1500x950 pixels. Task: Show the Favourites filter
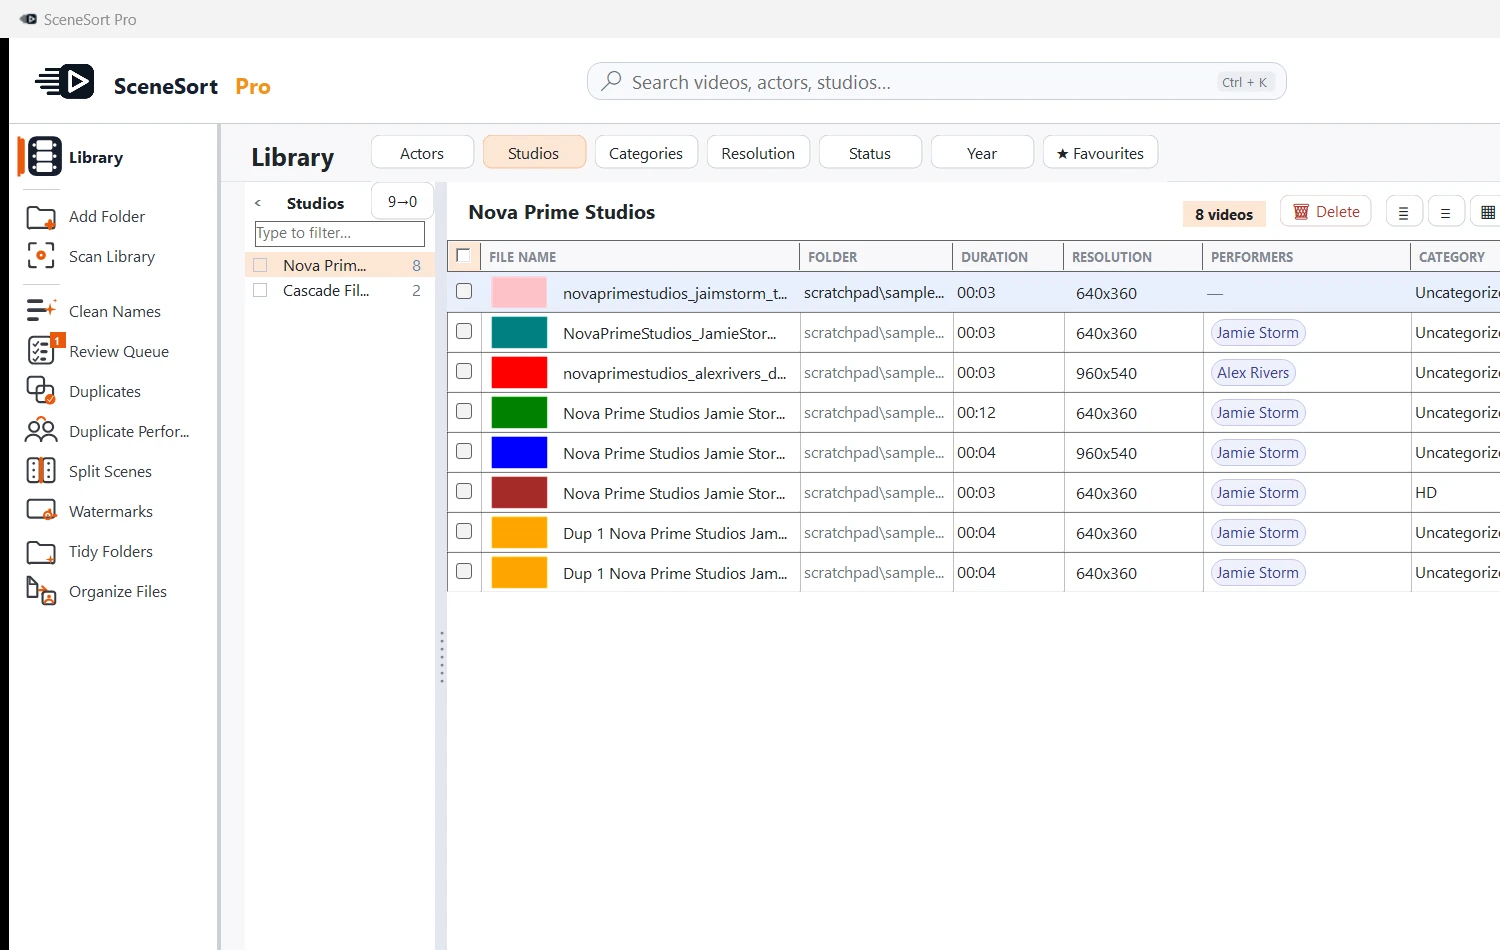click(x=1100, y=153)
